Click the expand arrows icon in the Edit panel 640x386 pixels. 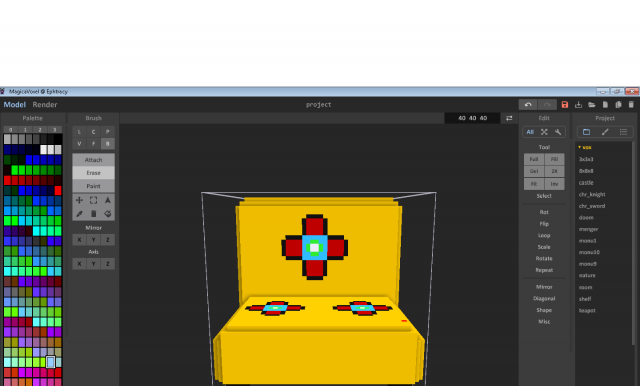click(544, 132)
